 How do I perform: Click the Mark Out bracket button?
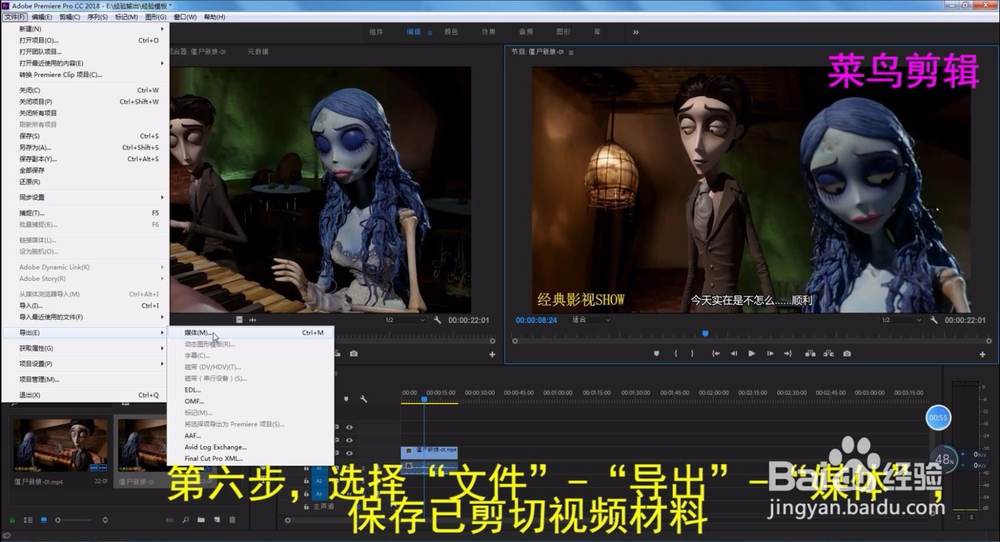pos(692,353)
